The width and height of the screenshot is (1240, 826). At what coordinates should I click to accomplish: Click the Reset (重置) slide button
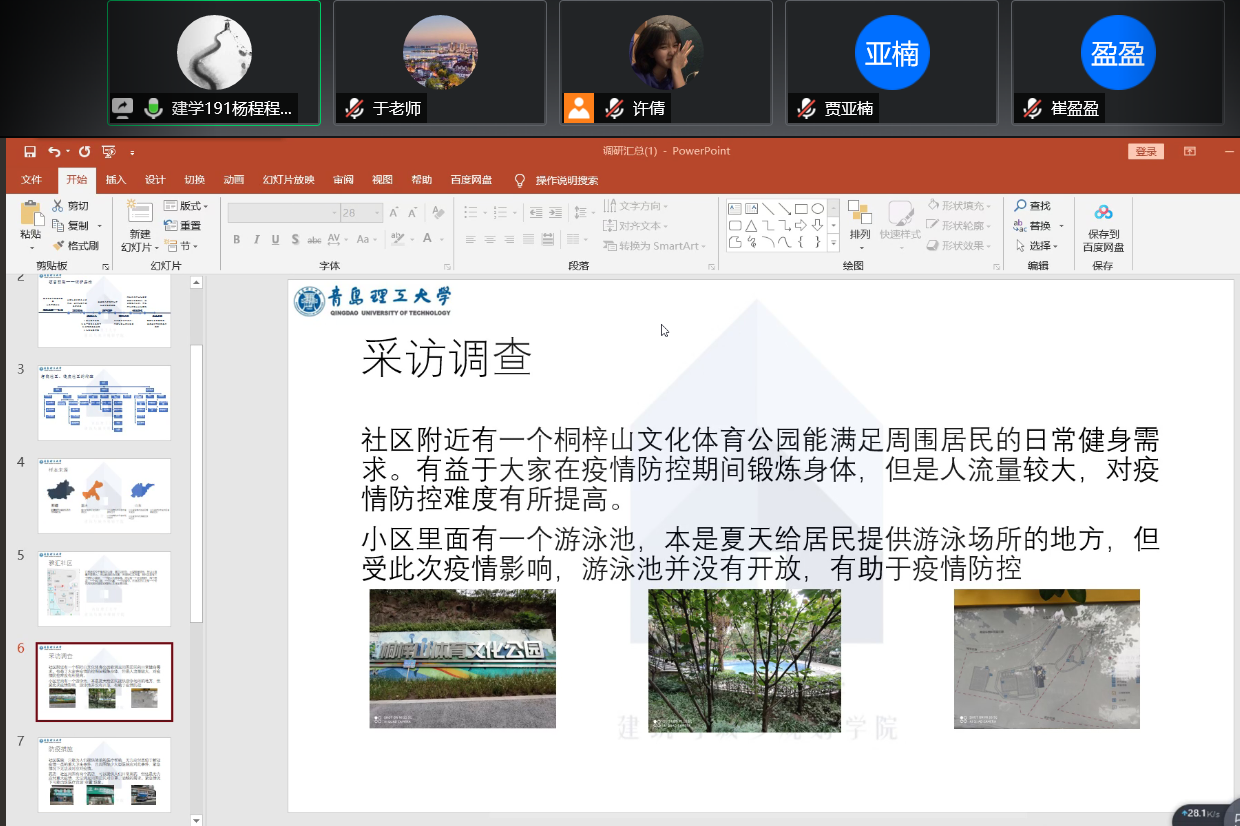184,226
